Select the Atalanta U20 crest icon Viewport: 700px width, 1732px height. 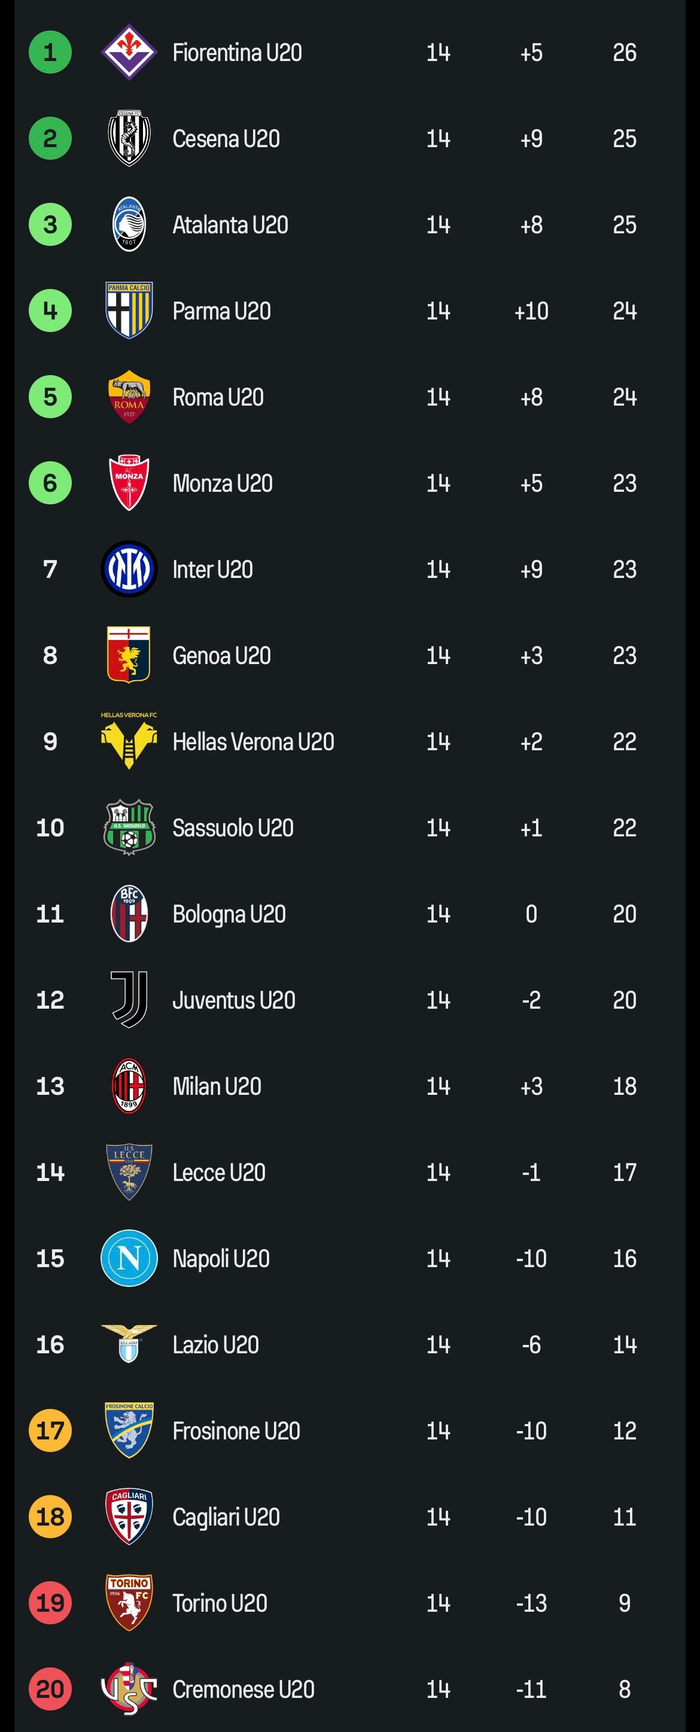tap(129, 224)
